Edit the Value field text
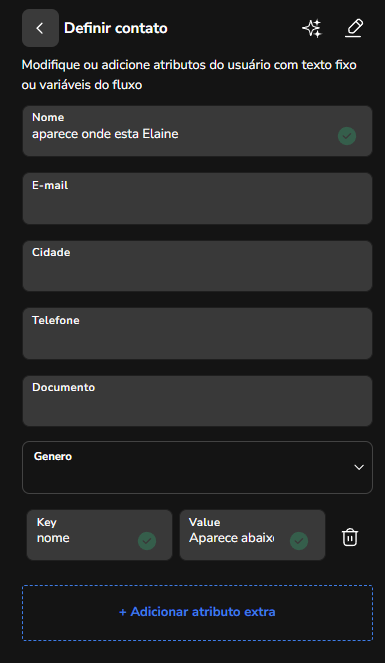The height and width of the screenshot is (663, 385). tap(252, 535)
